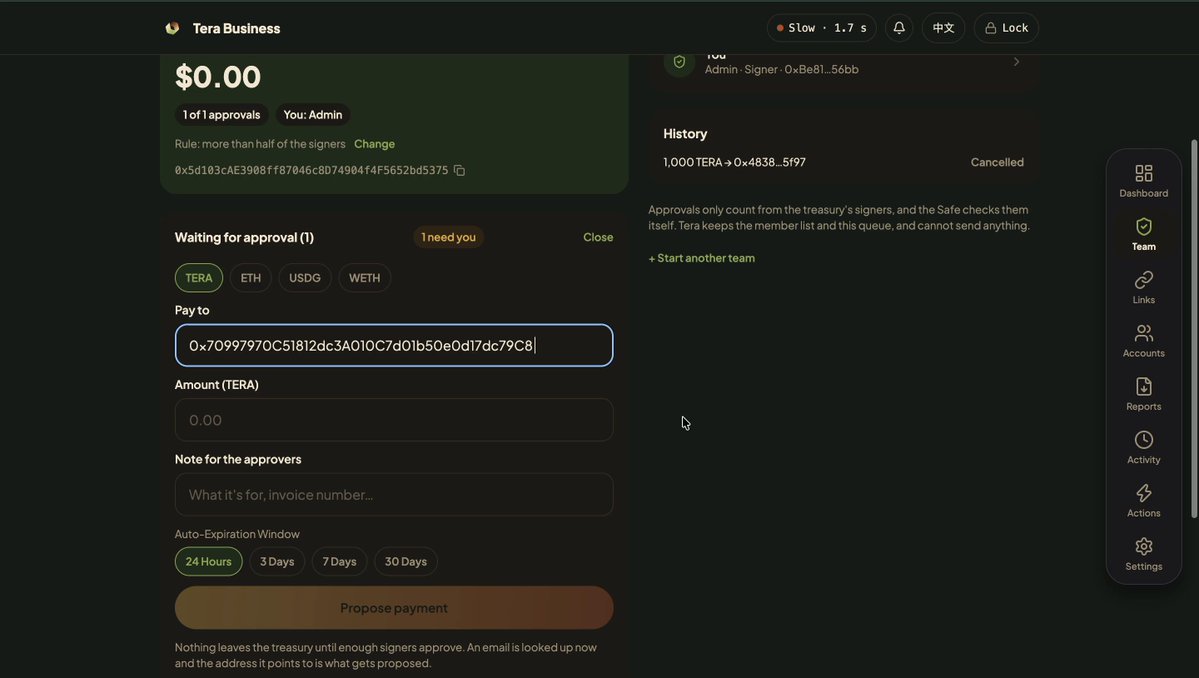Open the Reports sidebar icon
Screen dimensions: 1199x678
tap(1143, 387)
